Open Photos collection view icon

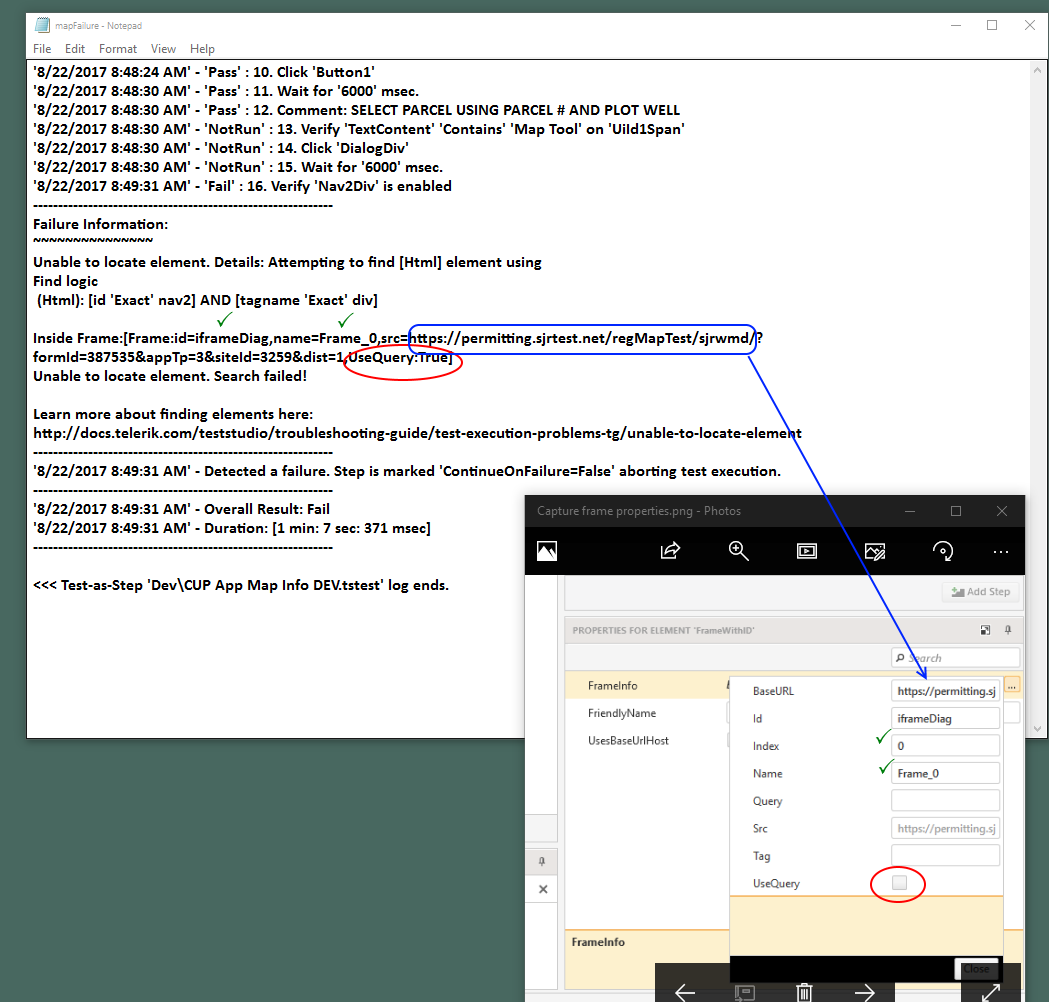tap(547, 551)
